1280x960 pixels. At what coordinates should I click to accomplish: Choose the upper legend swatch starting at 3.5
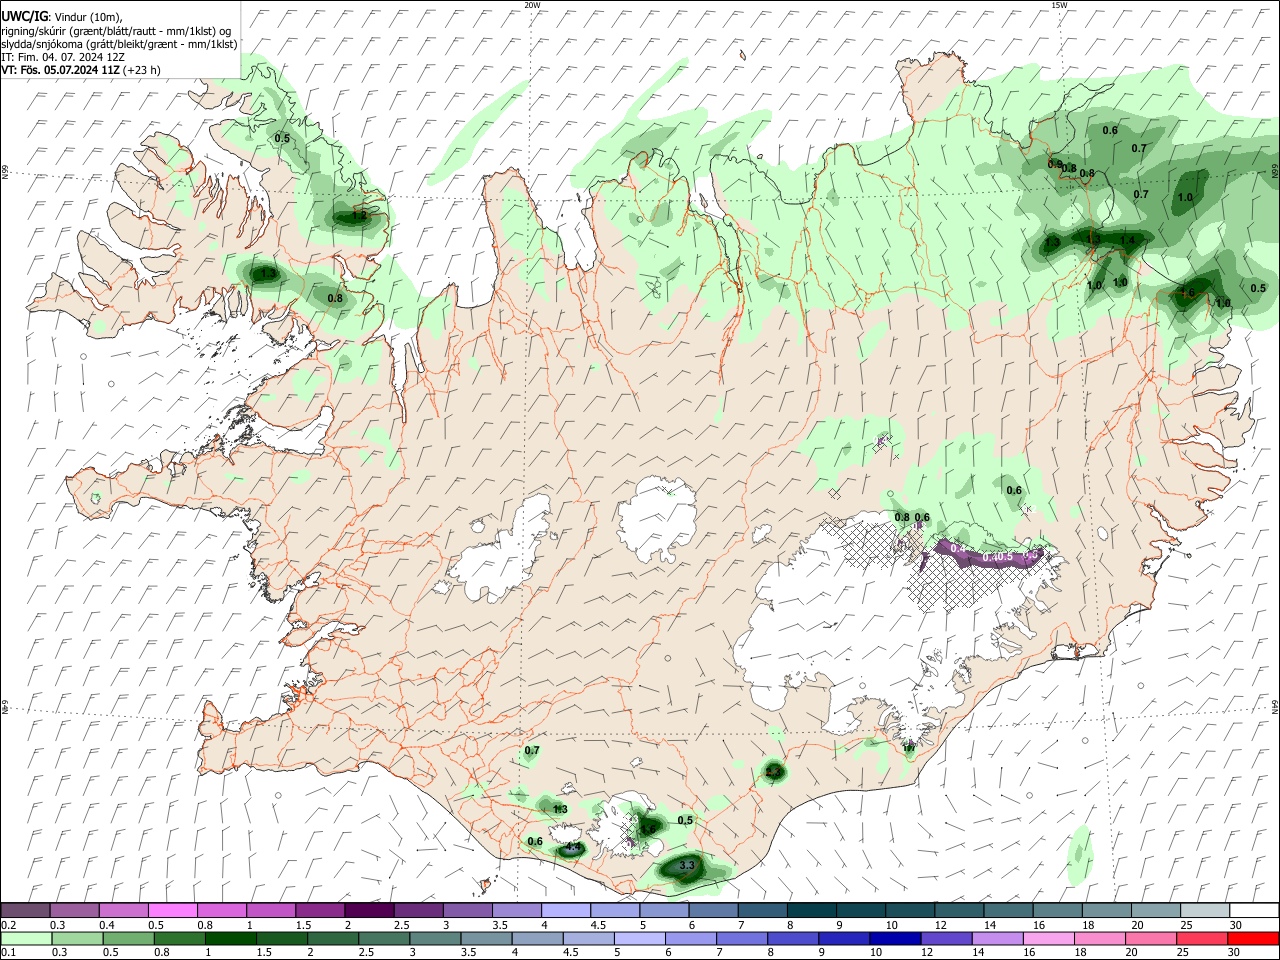[516, 911]
